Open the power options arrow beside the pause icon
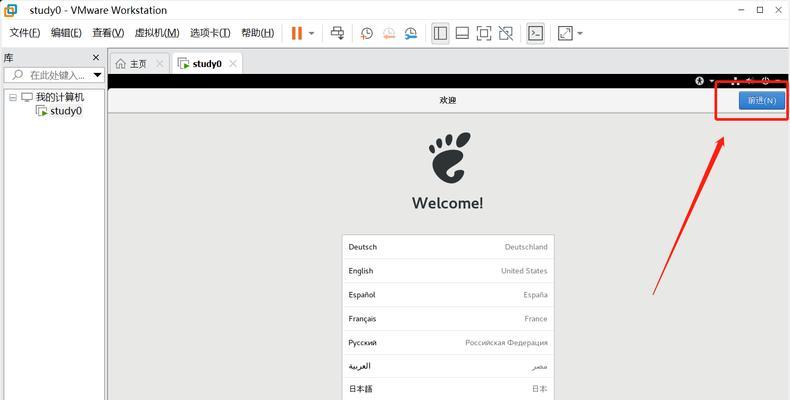 tap(311, 34)
